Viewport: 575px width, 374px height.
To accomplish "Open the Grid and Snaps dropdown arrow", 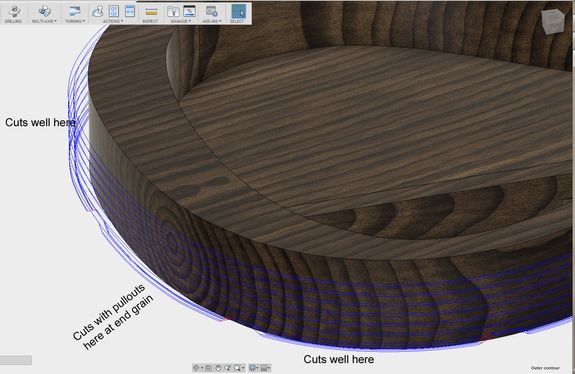I will point(269,367).
